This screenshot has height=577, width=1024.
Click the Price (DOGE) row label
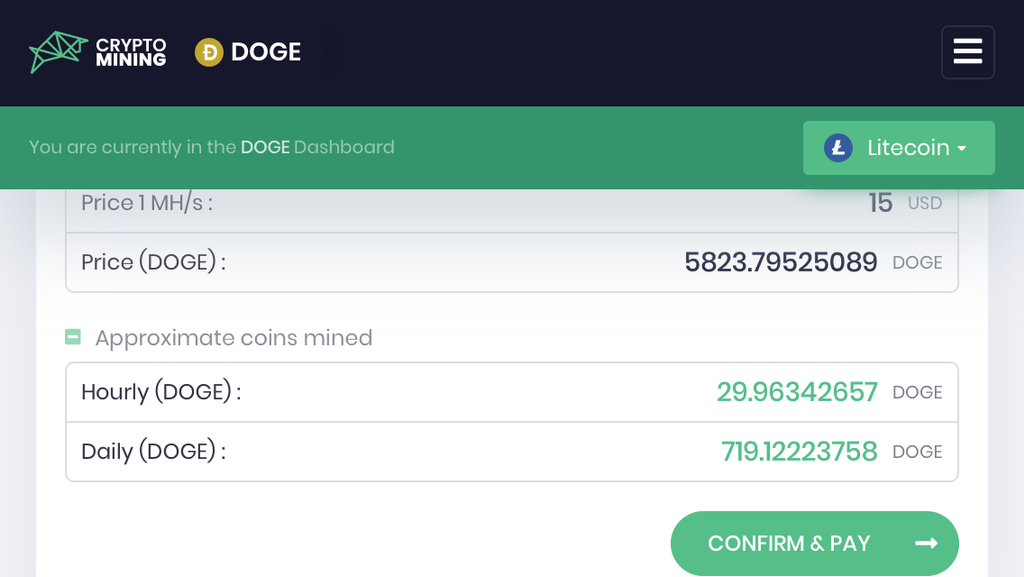coord(153,262)
